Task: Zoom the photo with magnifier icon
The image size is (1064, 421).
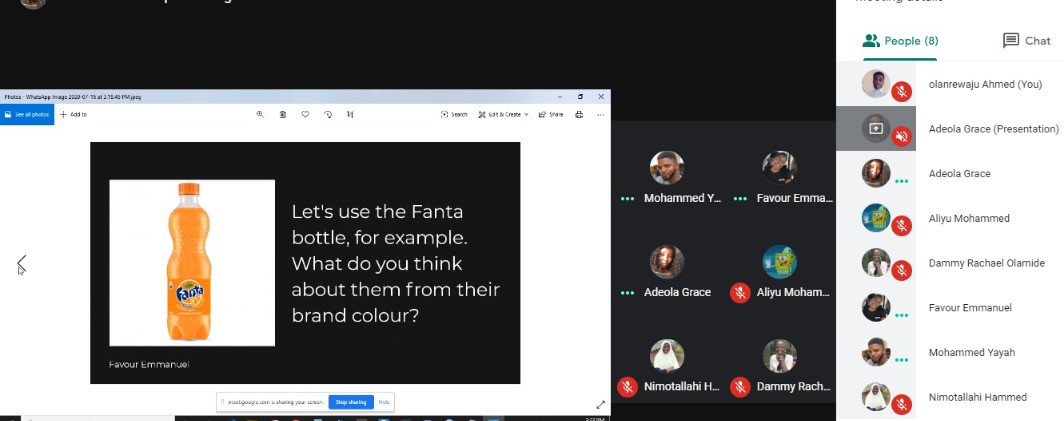Action: pyautogui.click(x=260, y=115)
